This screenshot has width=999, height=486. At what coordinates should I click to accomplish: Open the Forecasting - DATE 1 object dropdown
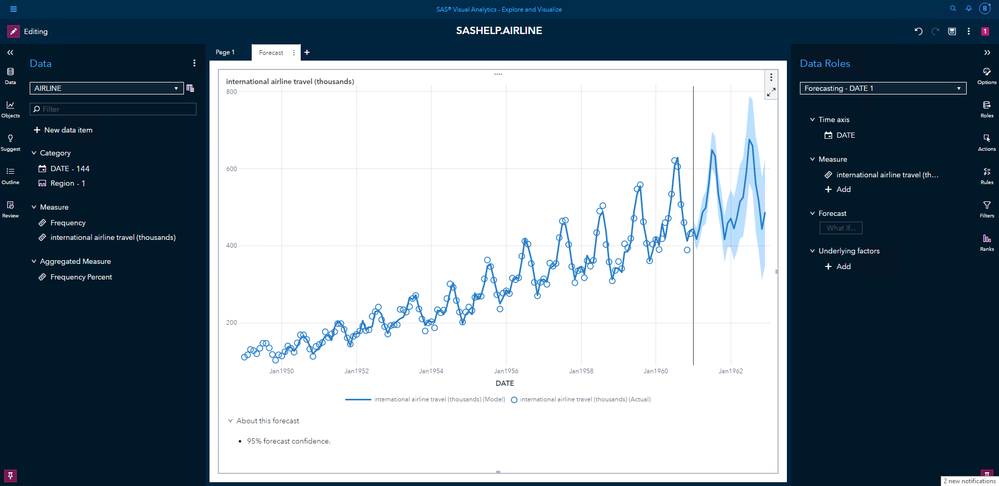883,89
